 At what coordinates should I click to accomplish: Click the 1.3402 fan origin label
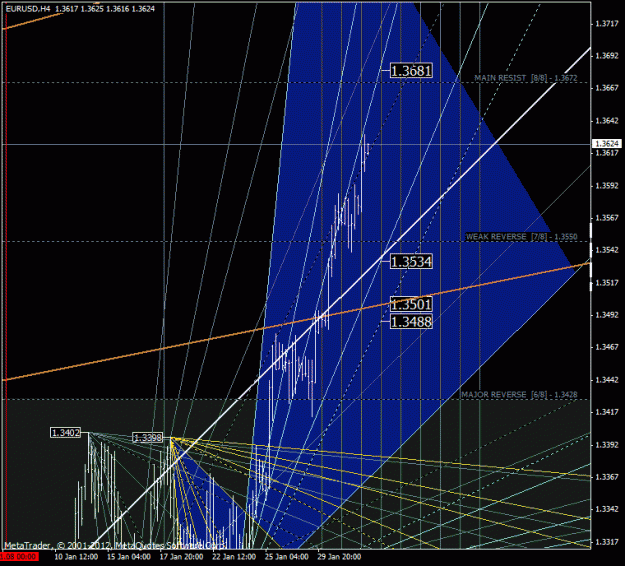click(65, 432)
